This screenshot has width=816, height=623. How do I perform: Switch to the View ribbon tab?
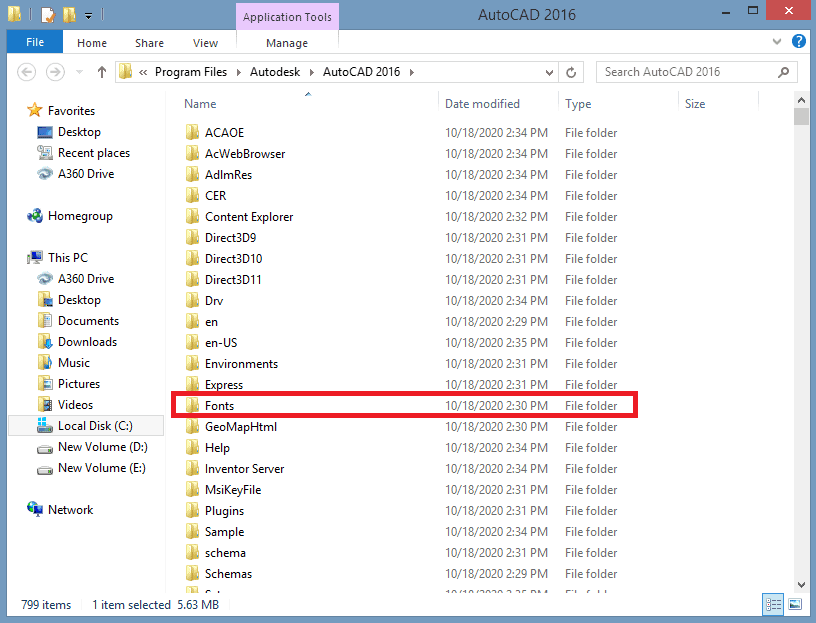pyautogui.click(x=205, y=43)
